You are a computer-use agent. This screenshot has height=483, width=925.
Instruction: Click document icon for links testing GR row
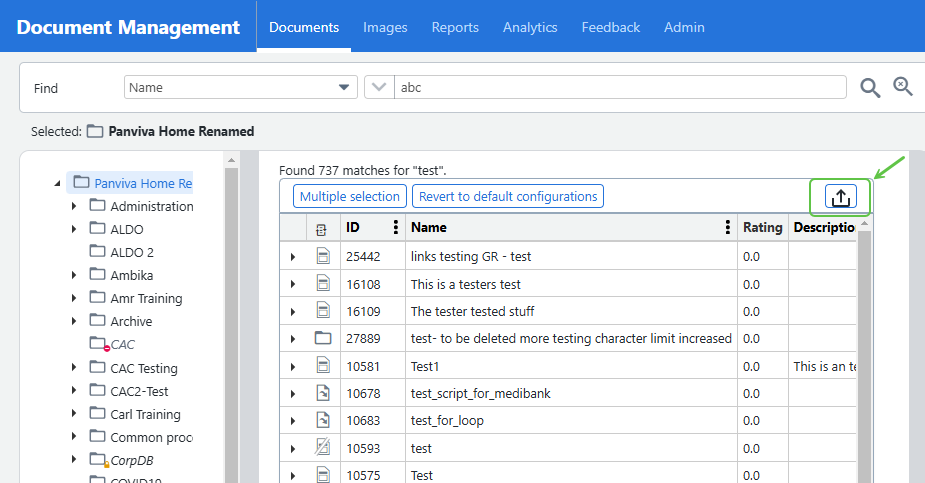point(322,256)
